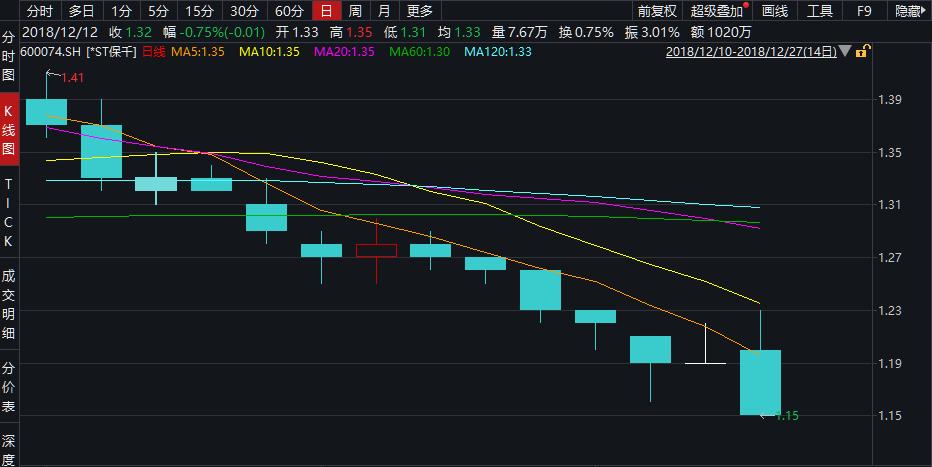Click the MA10:1.35 indicator label
The image size is (932, 467).
[269, 52]
